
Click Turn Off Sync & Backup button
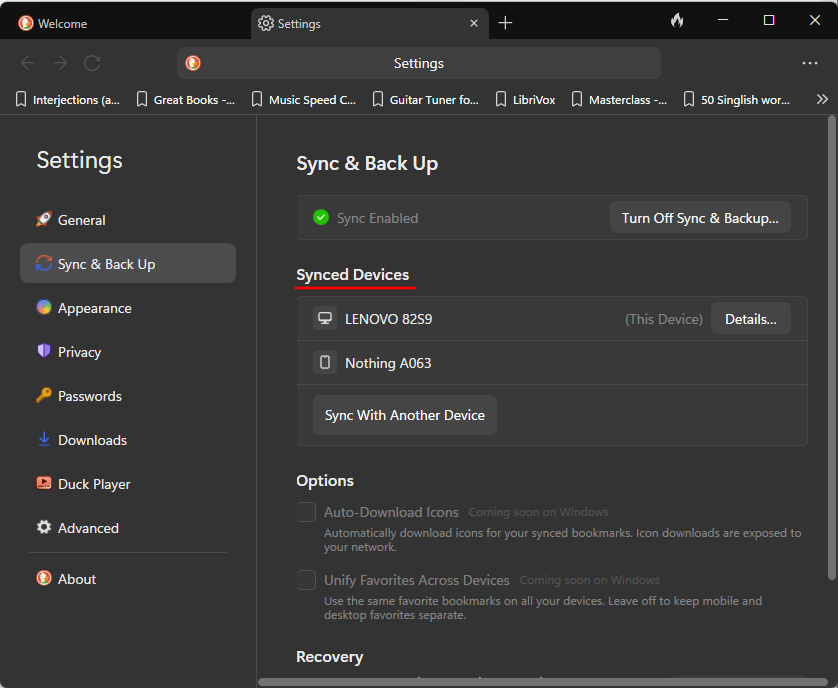[x=700, y=218]
